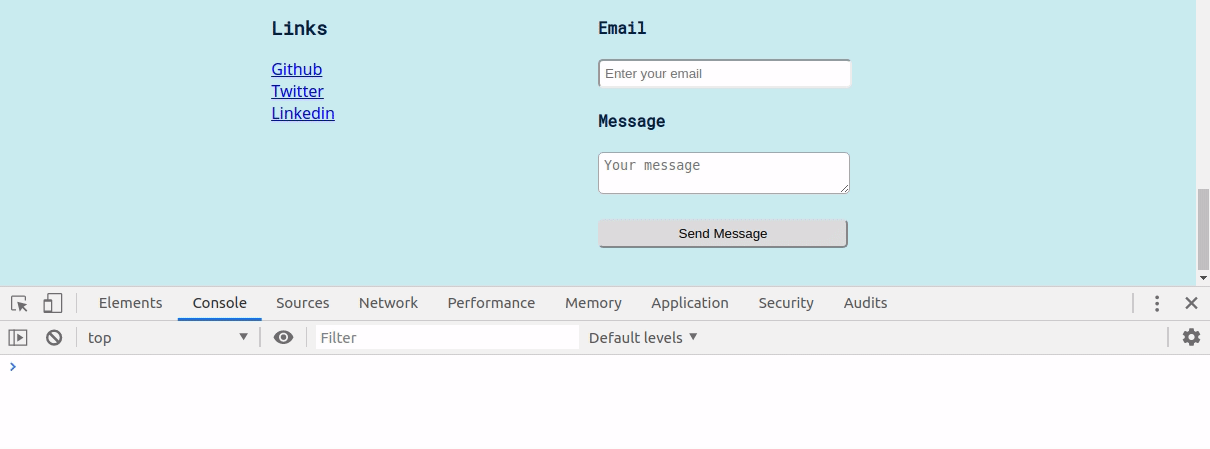Click the page's vertical scrollbar thumb
Viewport: 1210px width, 449px height.
(x=1203, y=228)
